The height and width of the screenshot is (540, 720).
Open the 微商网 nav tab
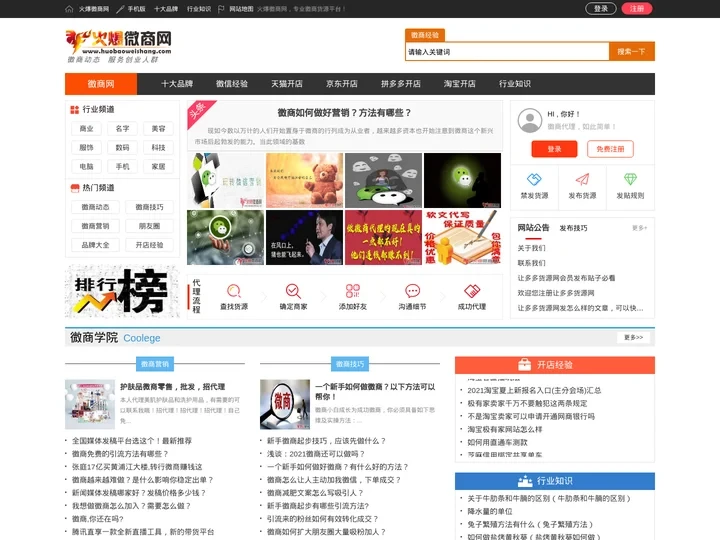[101, 84]
